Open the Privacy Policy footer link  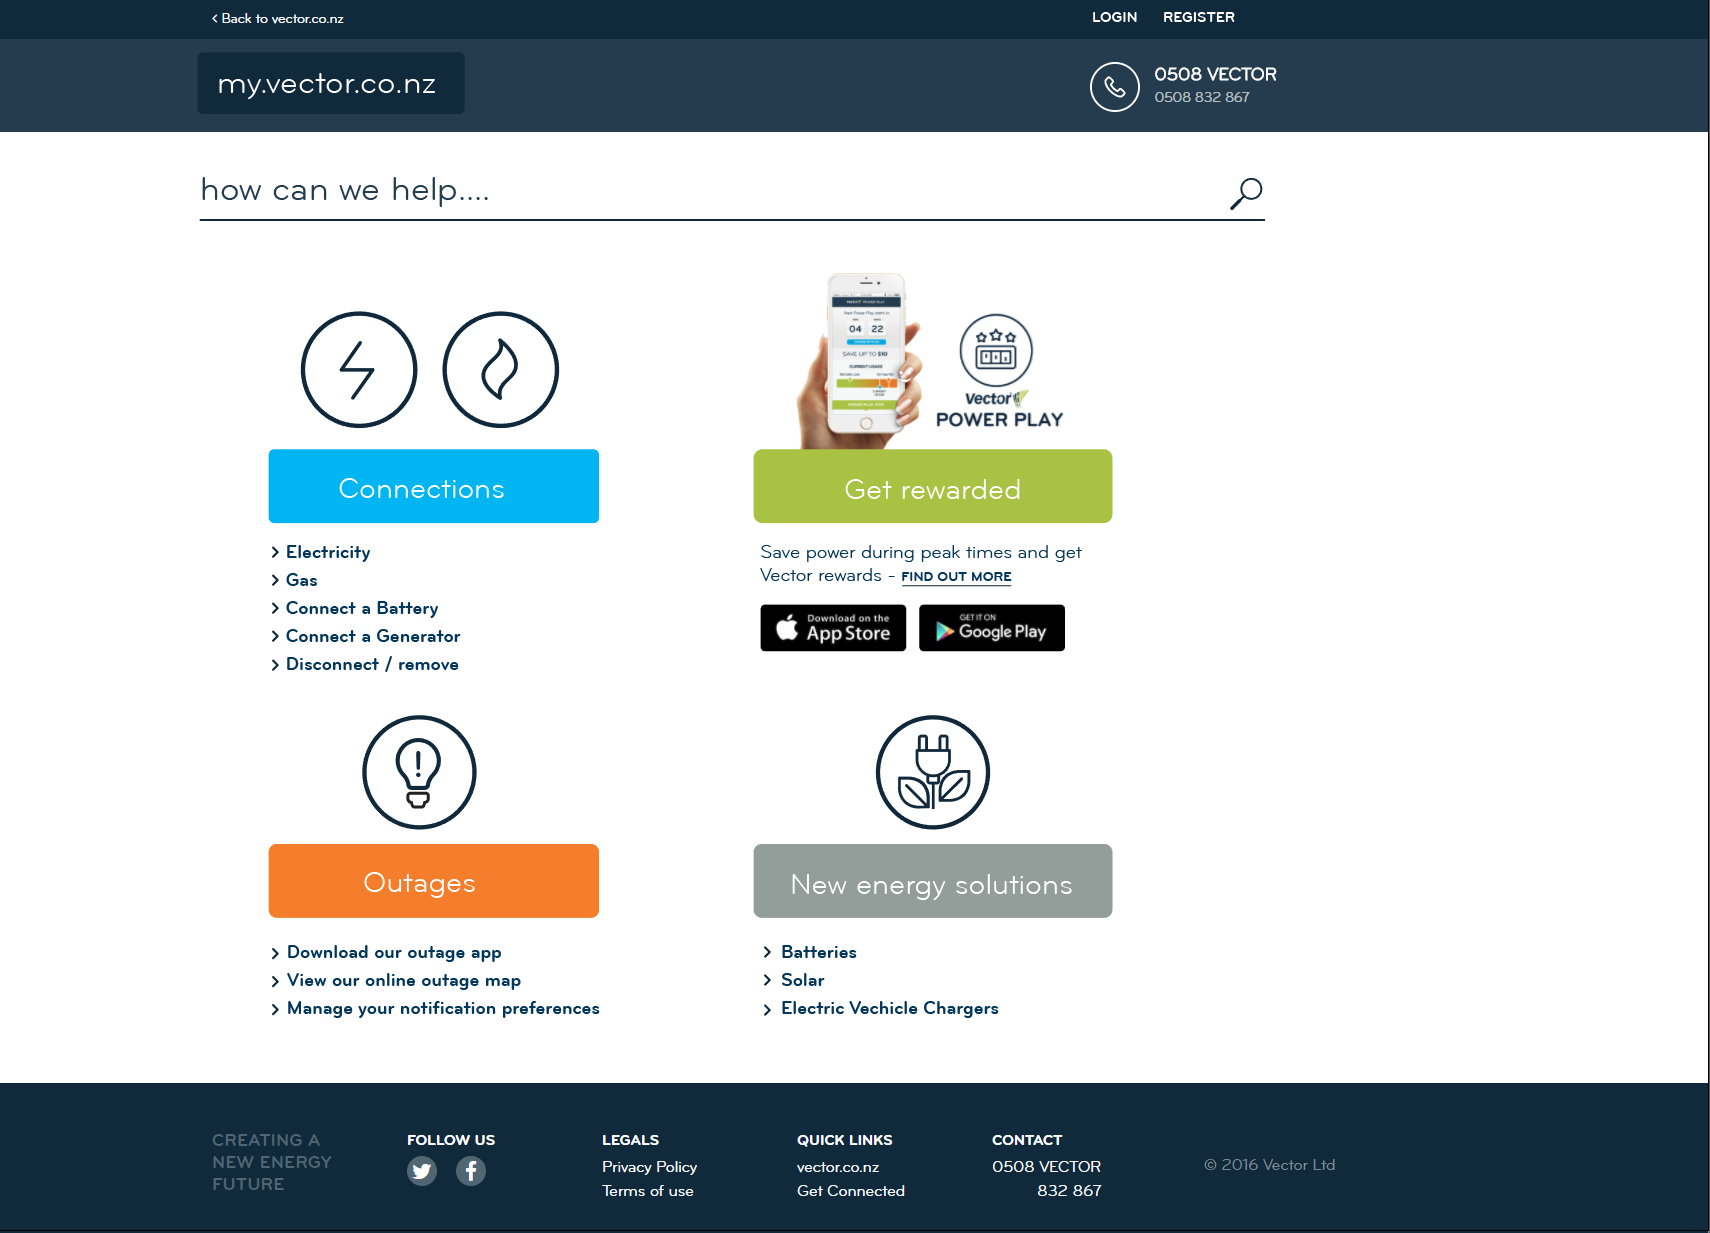point(649,1167)
